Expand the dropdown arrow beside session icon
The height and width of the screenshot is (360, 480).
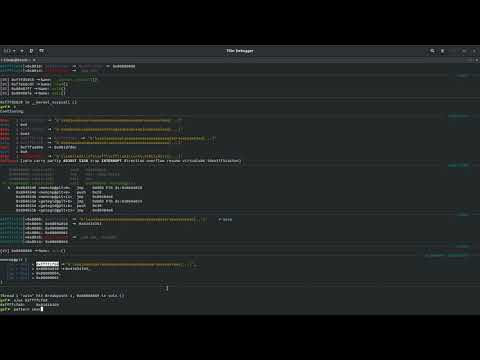[x=14, y=51]
